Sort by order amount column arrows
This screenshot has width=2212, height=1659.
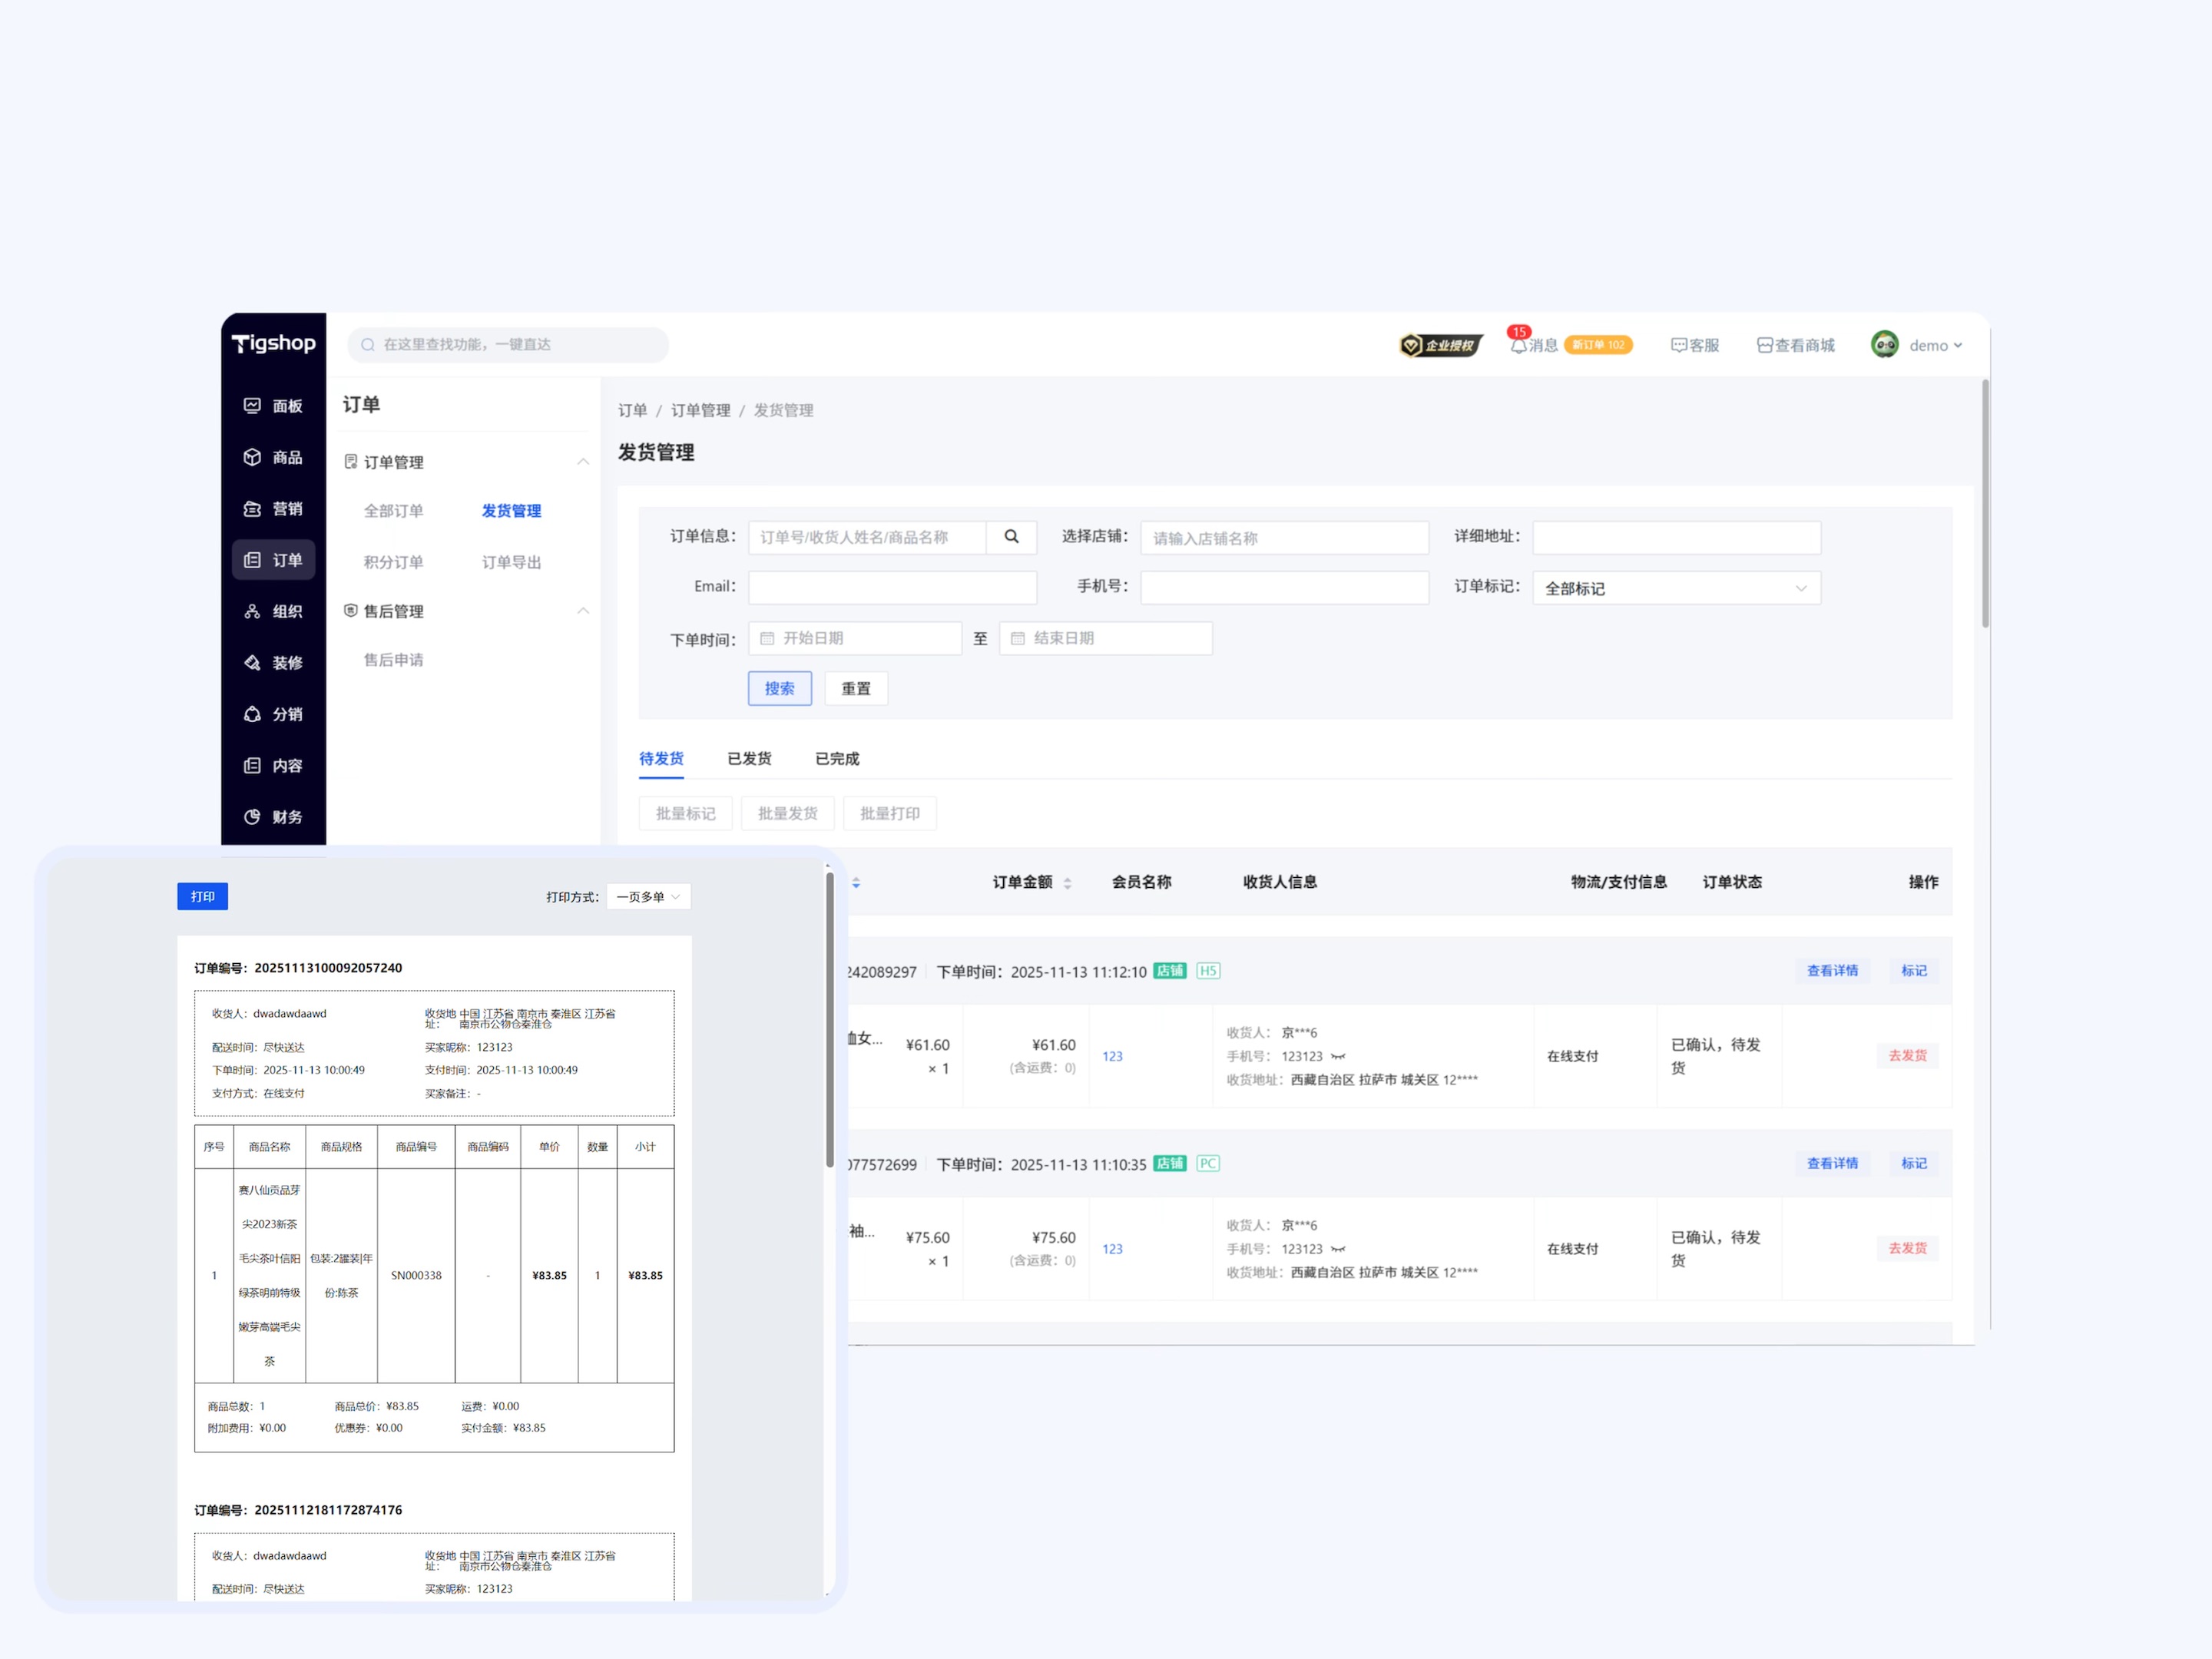tap(1067, 883)
